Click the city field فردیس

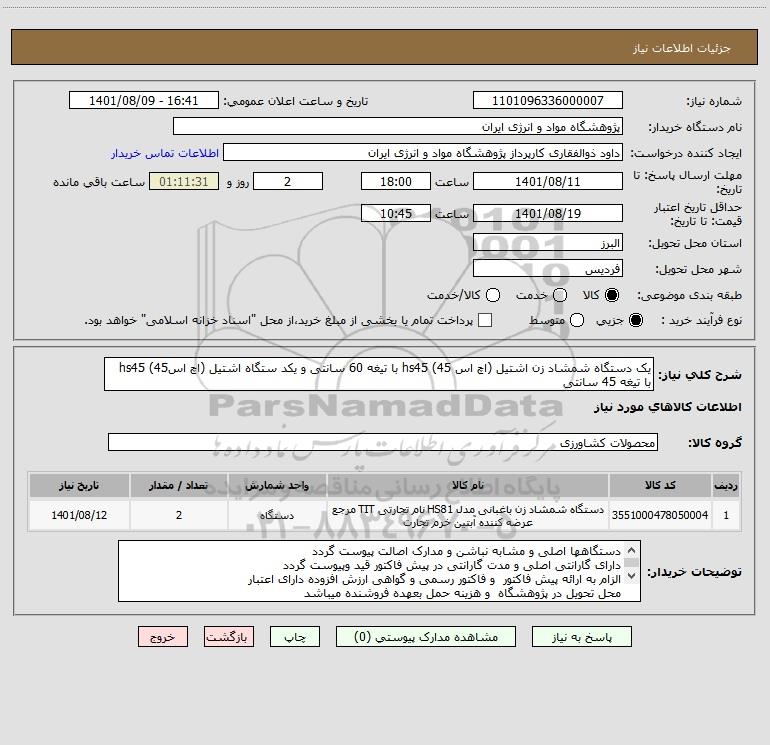click(548, 269)
